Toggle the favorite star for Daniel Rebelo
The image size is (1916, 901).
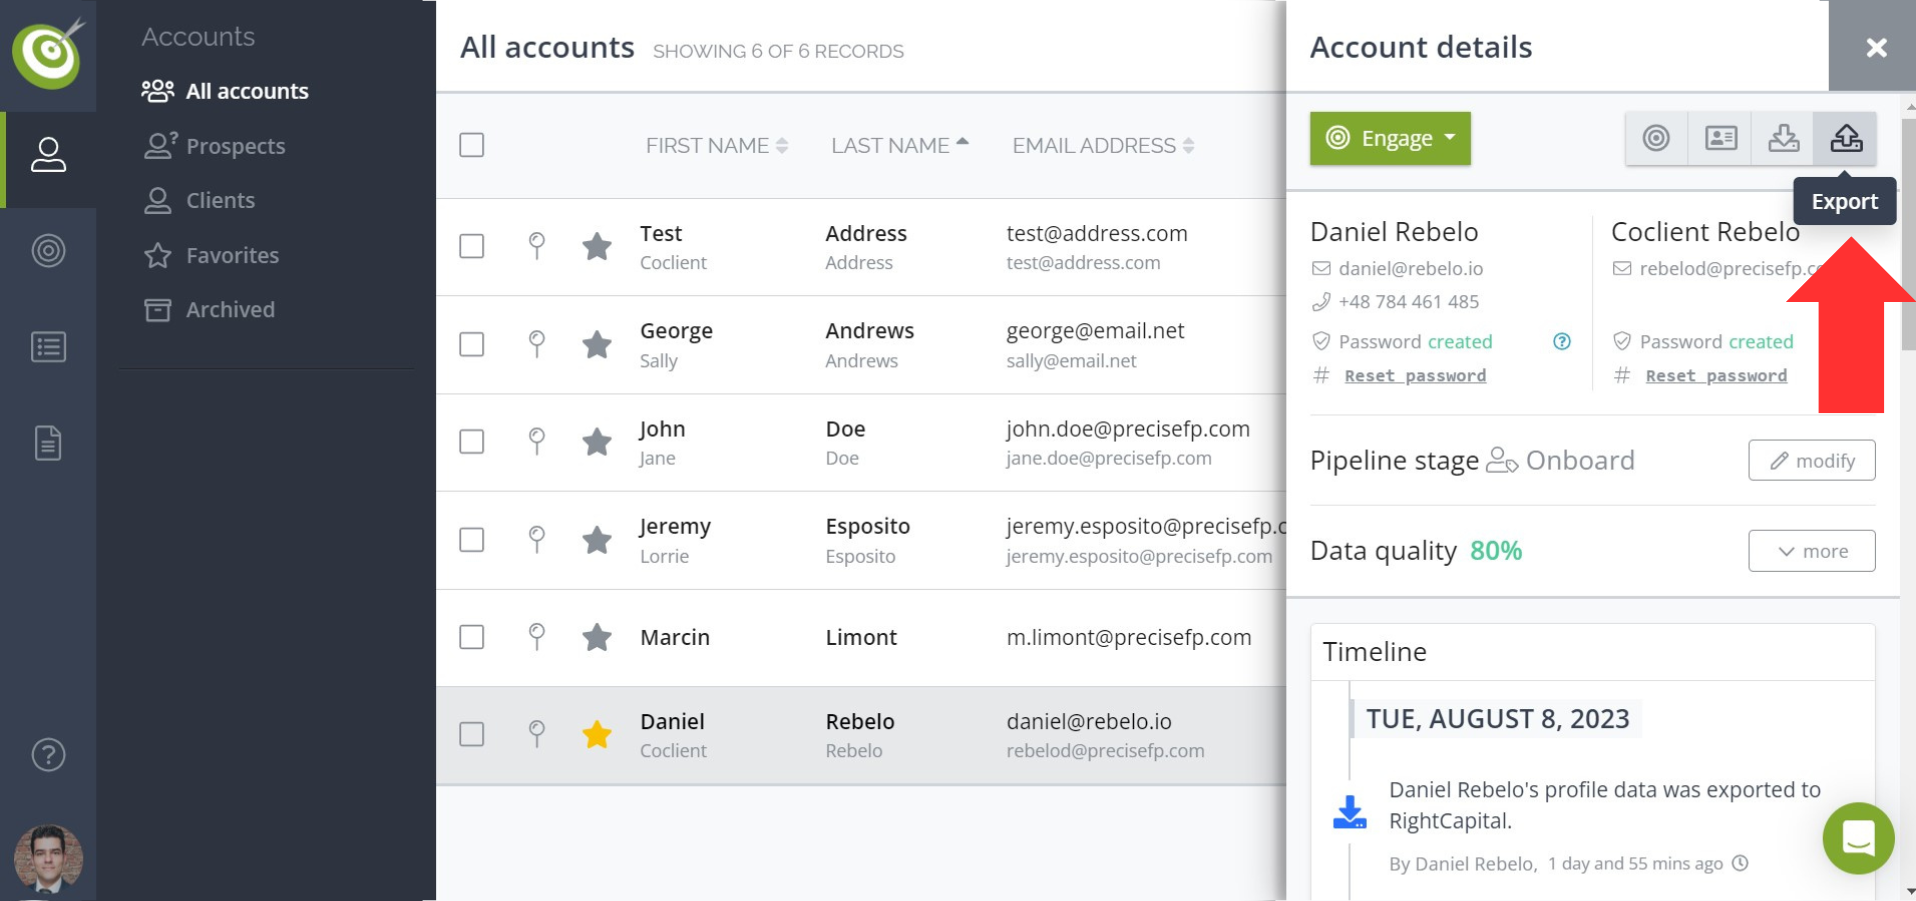coord(597,735)
